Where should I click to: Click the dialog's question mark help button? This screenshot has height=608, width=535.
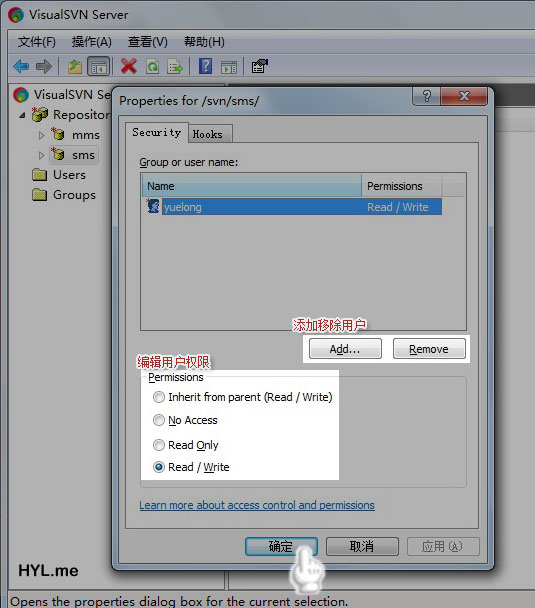point(426,96)
